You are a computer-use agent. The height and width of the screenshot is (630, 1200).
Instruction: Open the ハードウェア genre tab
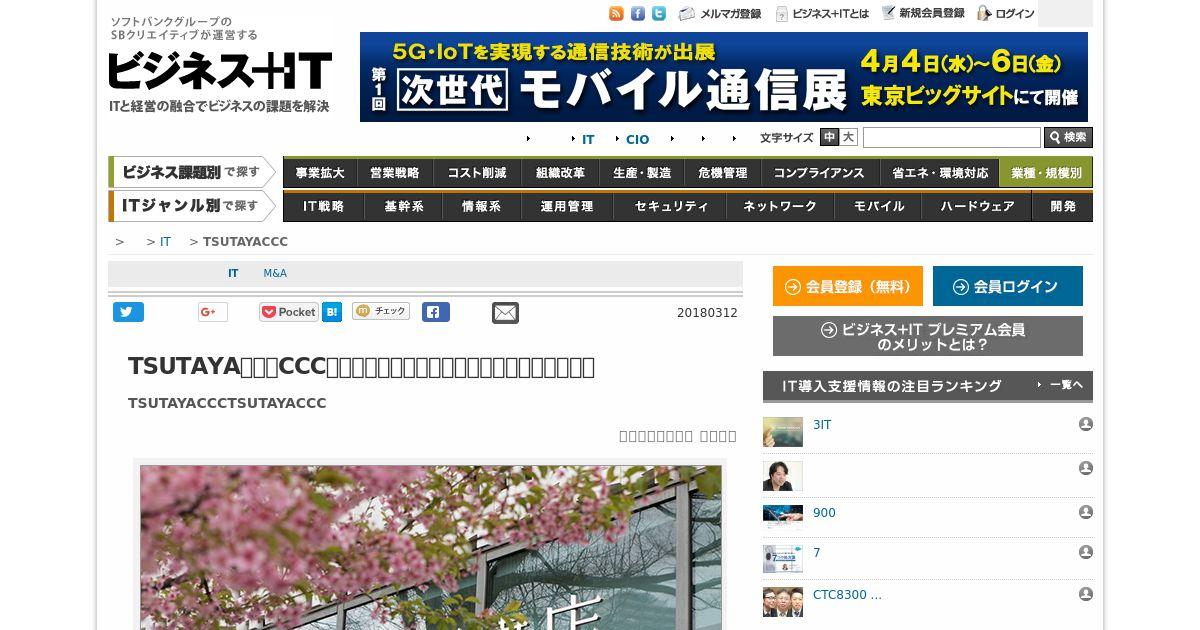978,206
